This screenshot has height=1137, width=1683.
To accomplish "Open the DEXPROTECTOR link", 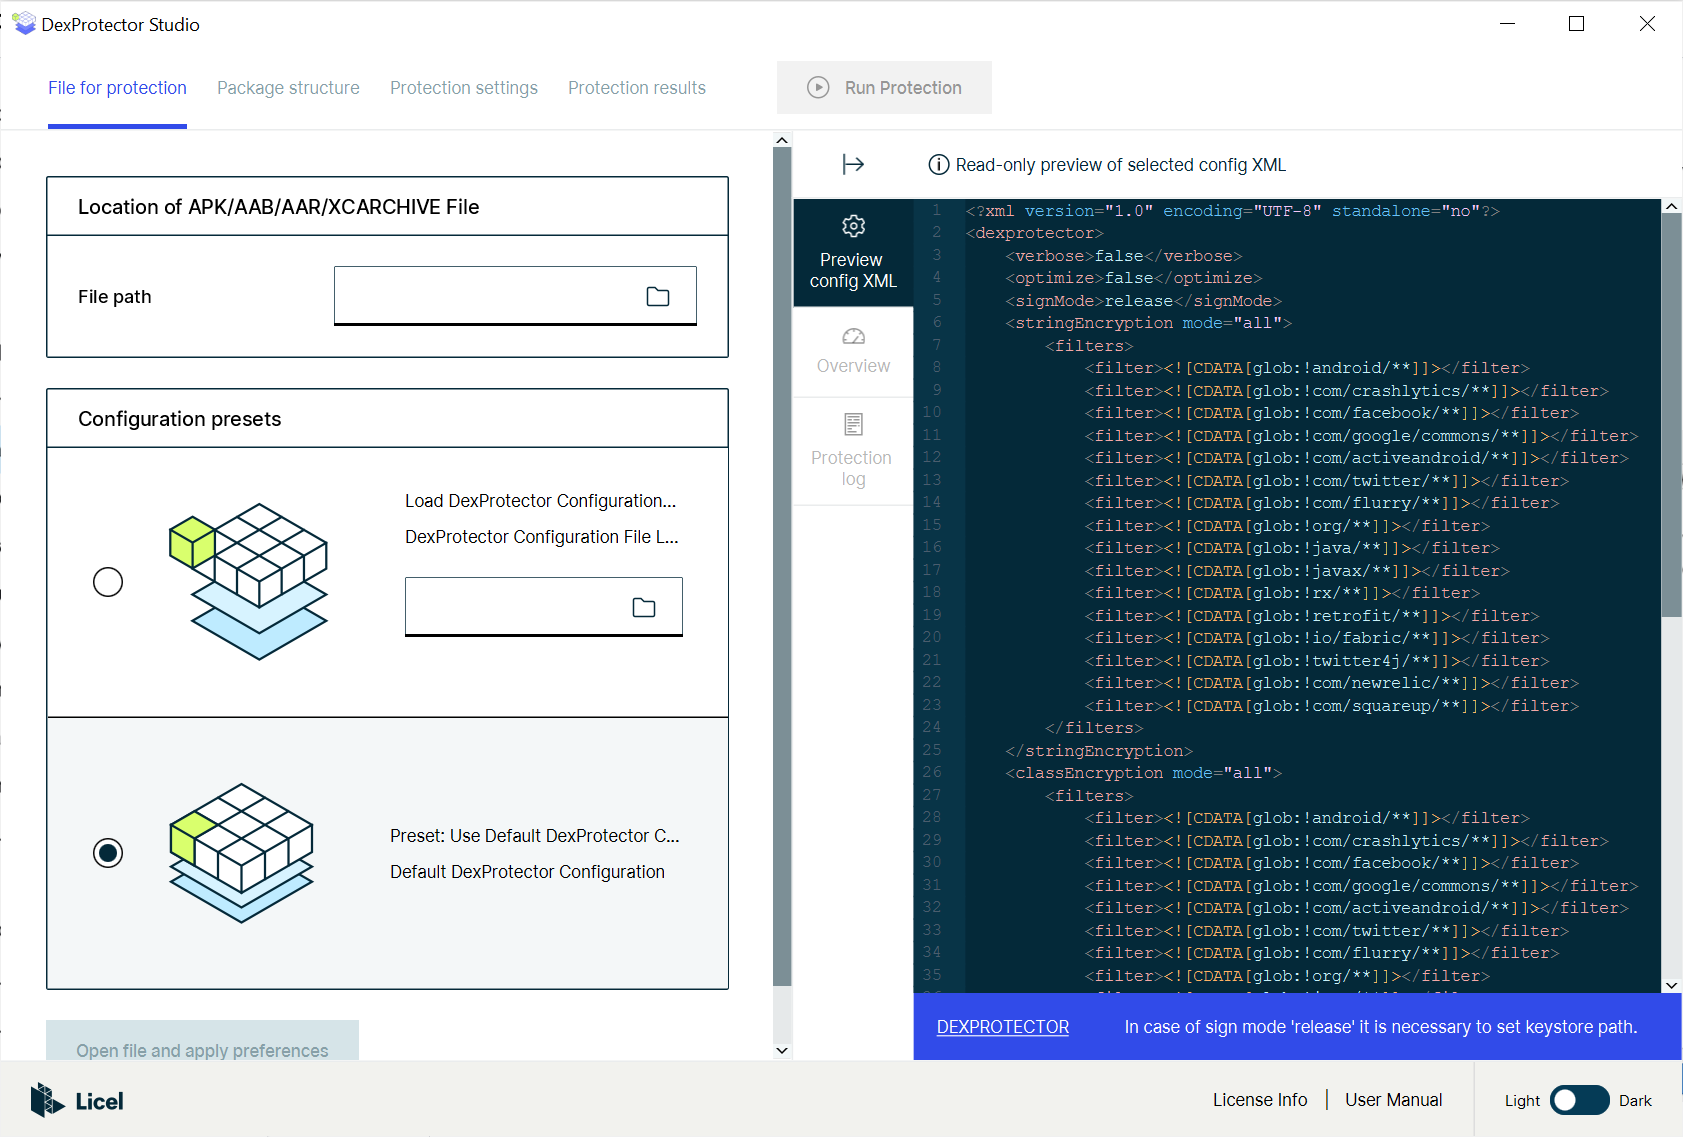I will [1002, 1027].
